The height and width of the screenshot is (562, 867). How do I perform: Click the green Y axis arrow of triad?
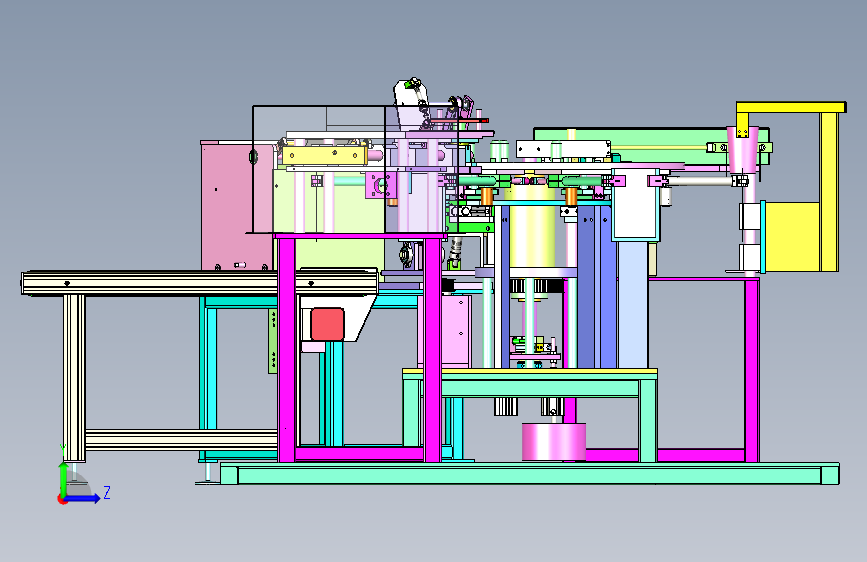[64, 479]
